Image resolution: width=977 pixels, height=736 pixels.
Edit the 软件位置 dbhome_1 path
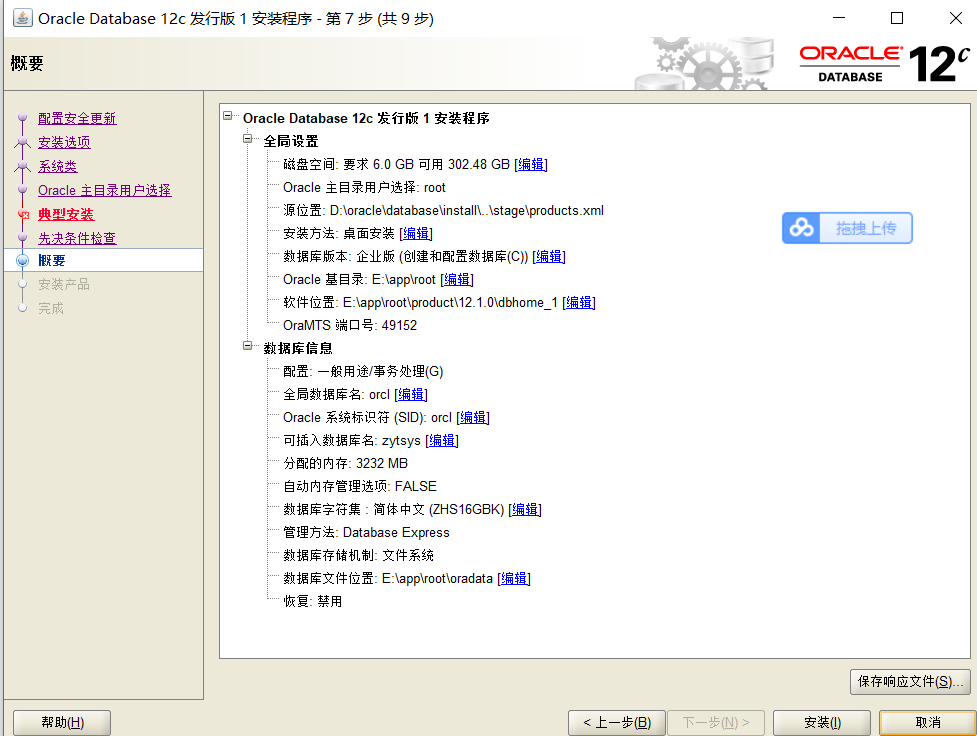click(579, 303)
